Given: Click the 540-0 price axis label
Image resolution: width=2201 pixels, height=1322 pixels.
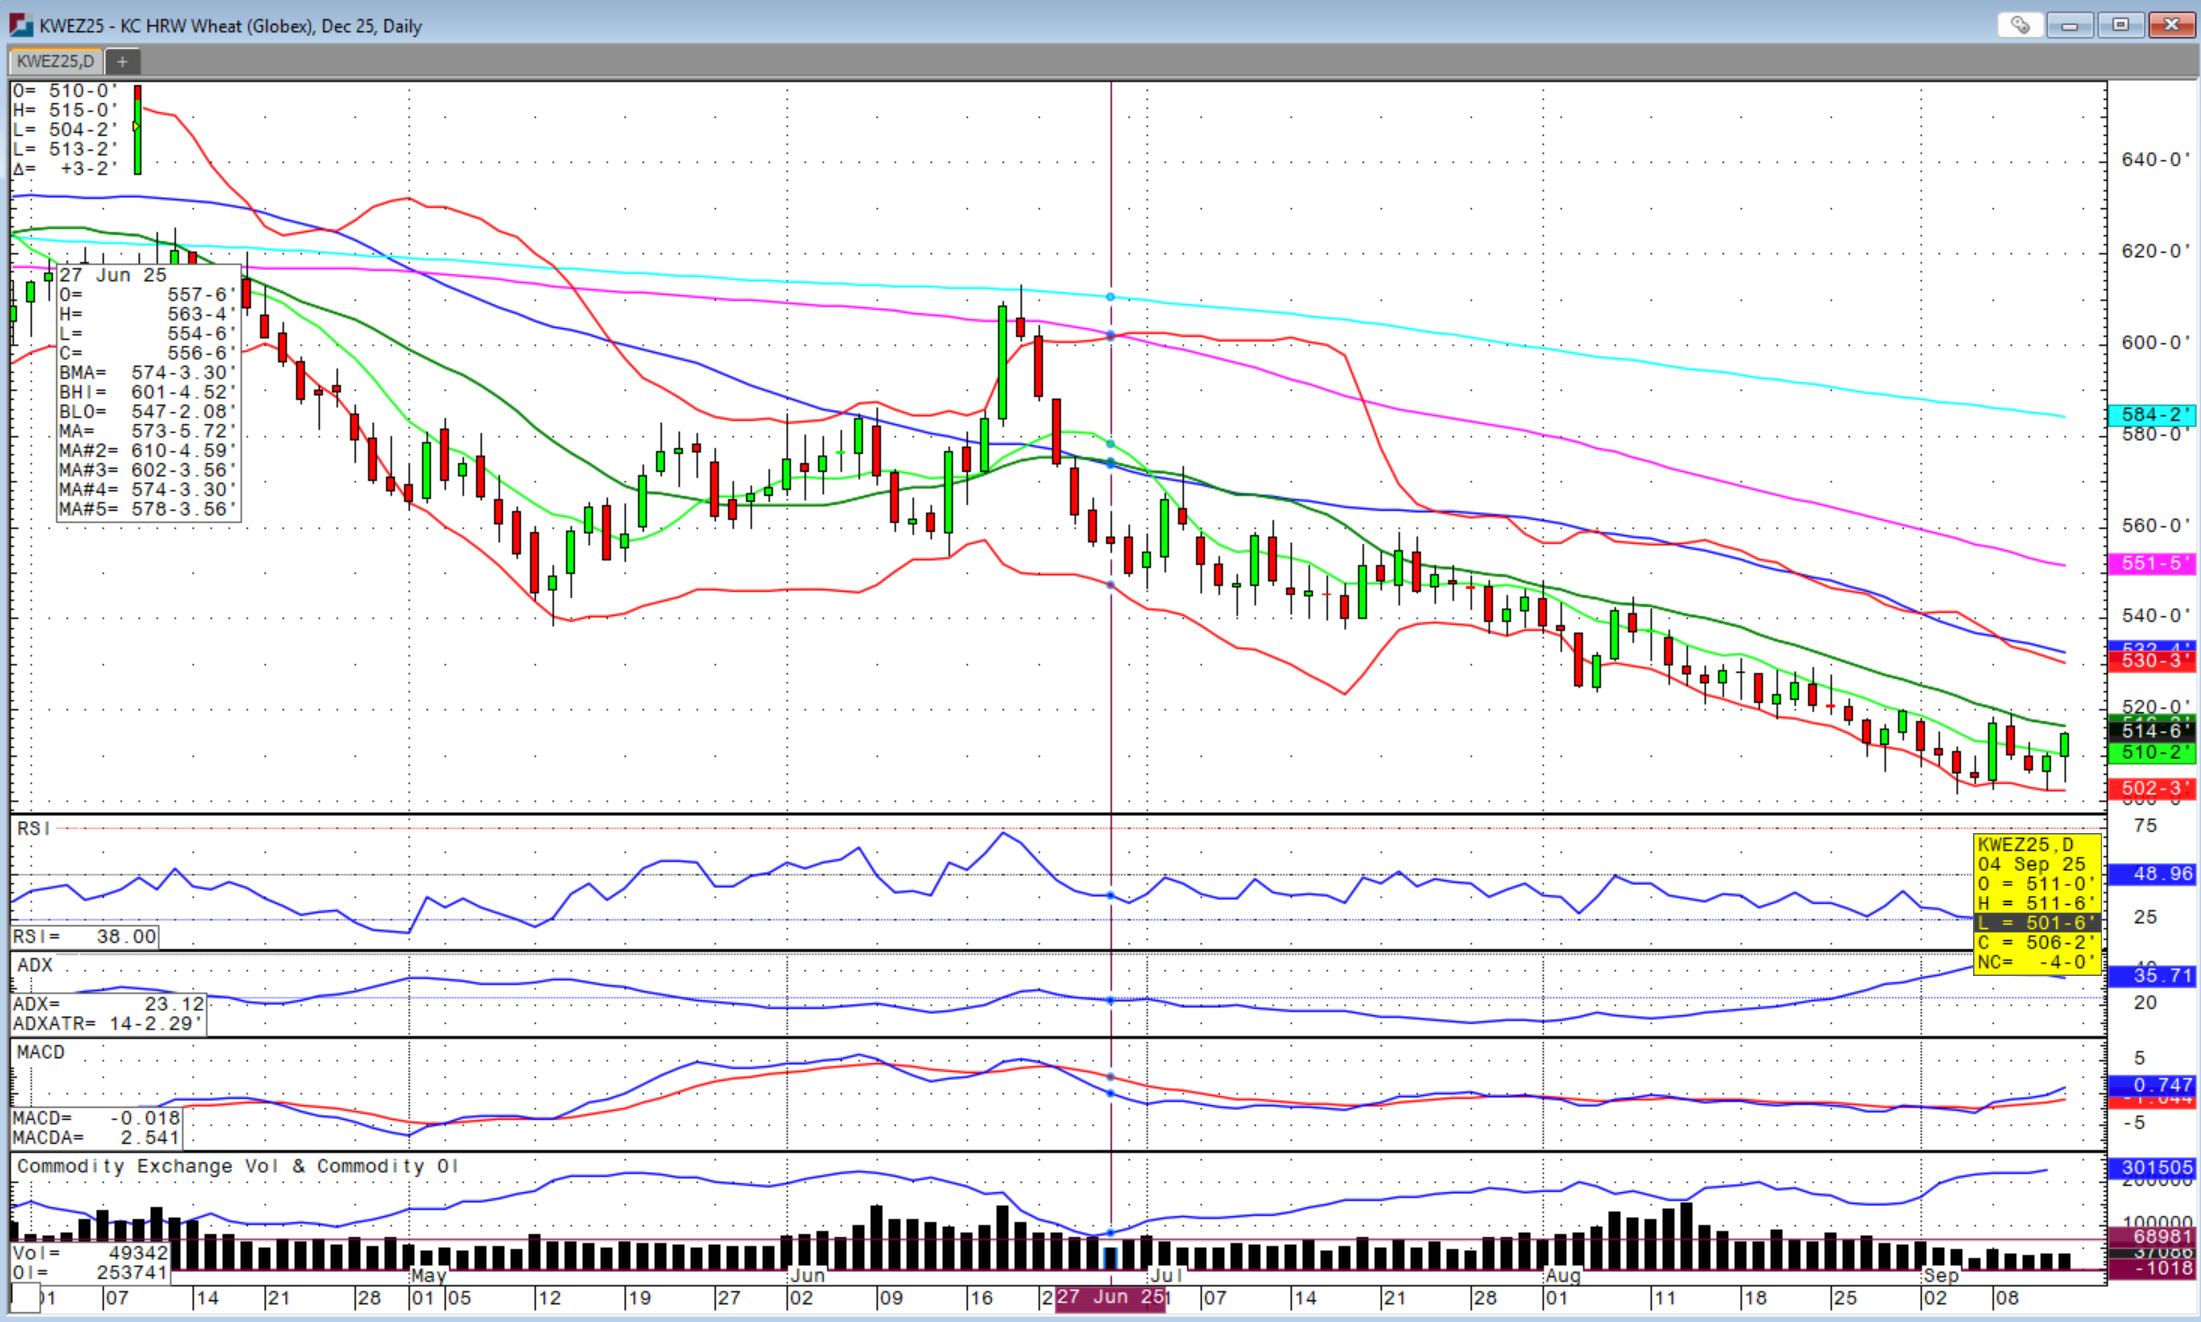Looking at the screenshot, I should 2155,616.
